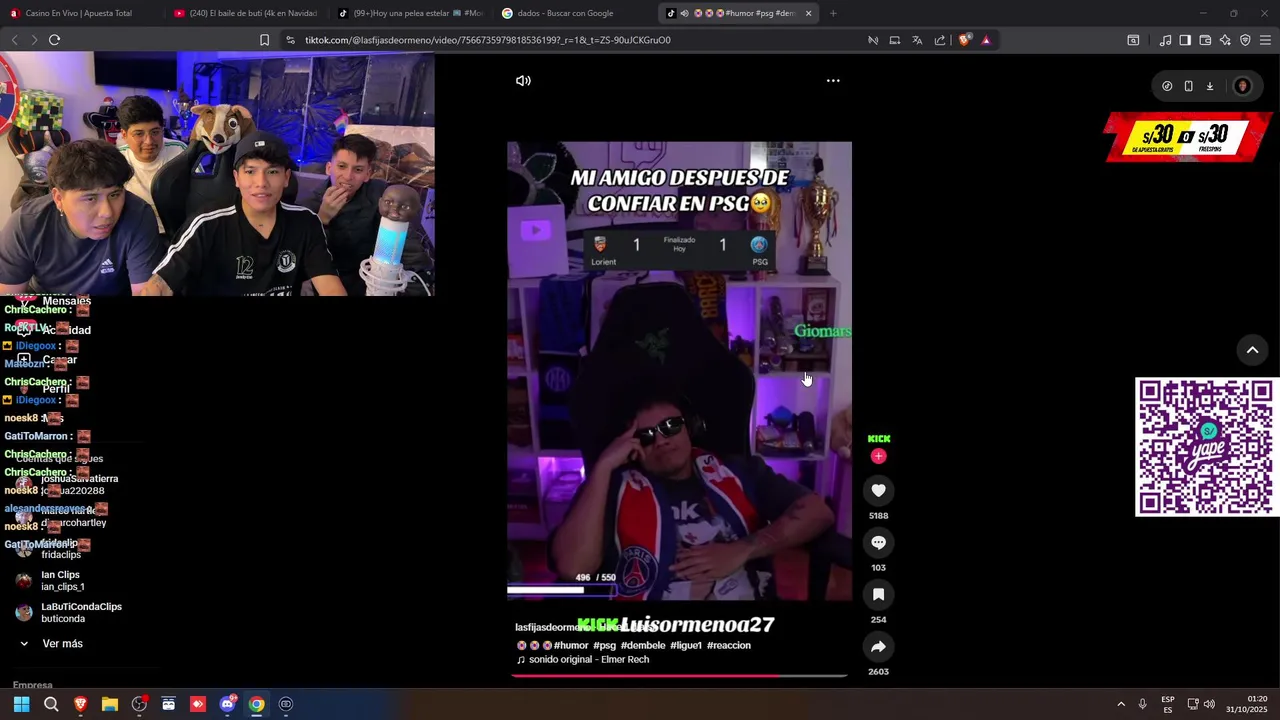Open the translate page icon

click(917, 40)
